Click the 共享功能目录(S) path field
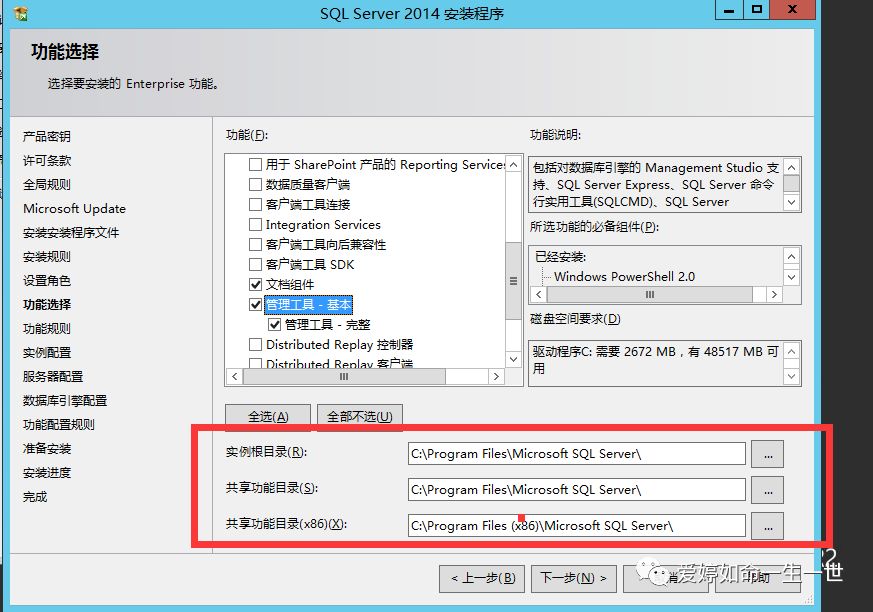This screenshot has height=612, width=873. pos(576,489)
